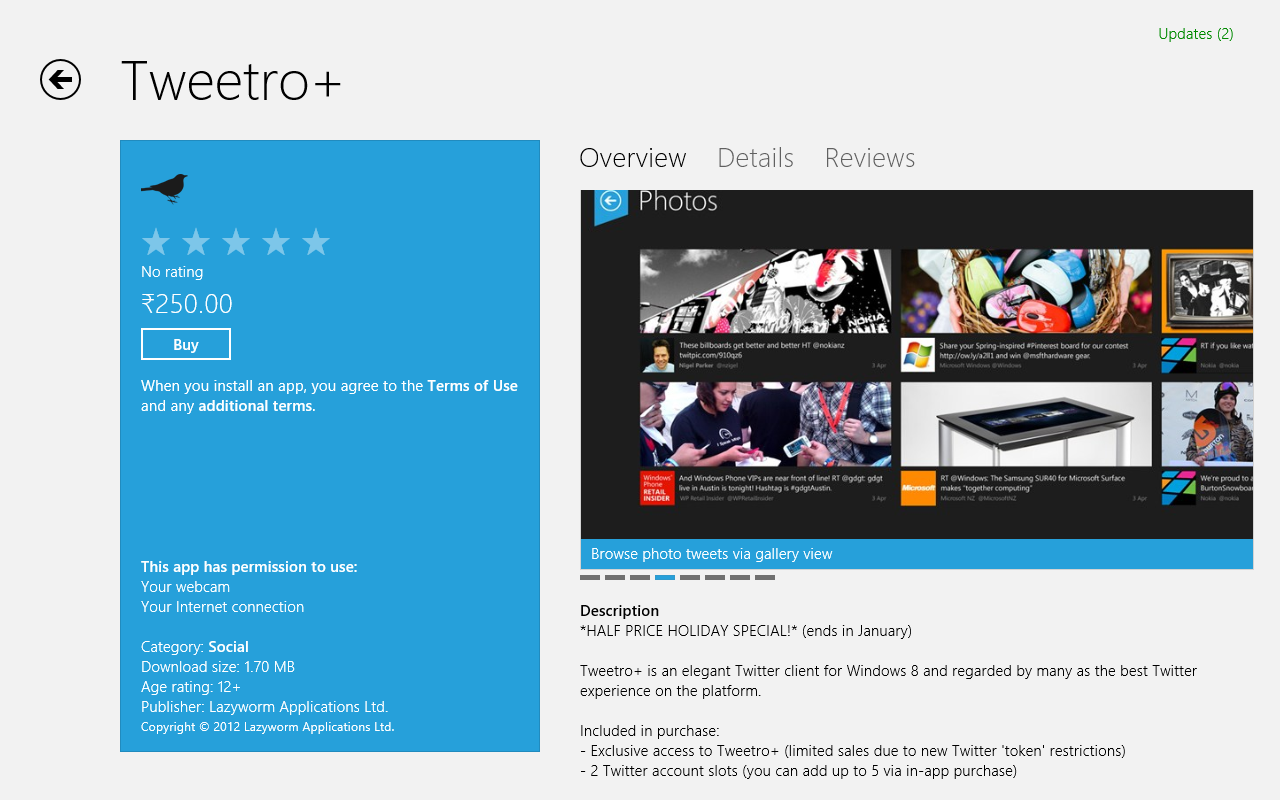The height and width of the screenshot is (800, 1280).
Task: Select the last screenshot indicator dash
Action: pos(765,577)
